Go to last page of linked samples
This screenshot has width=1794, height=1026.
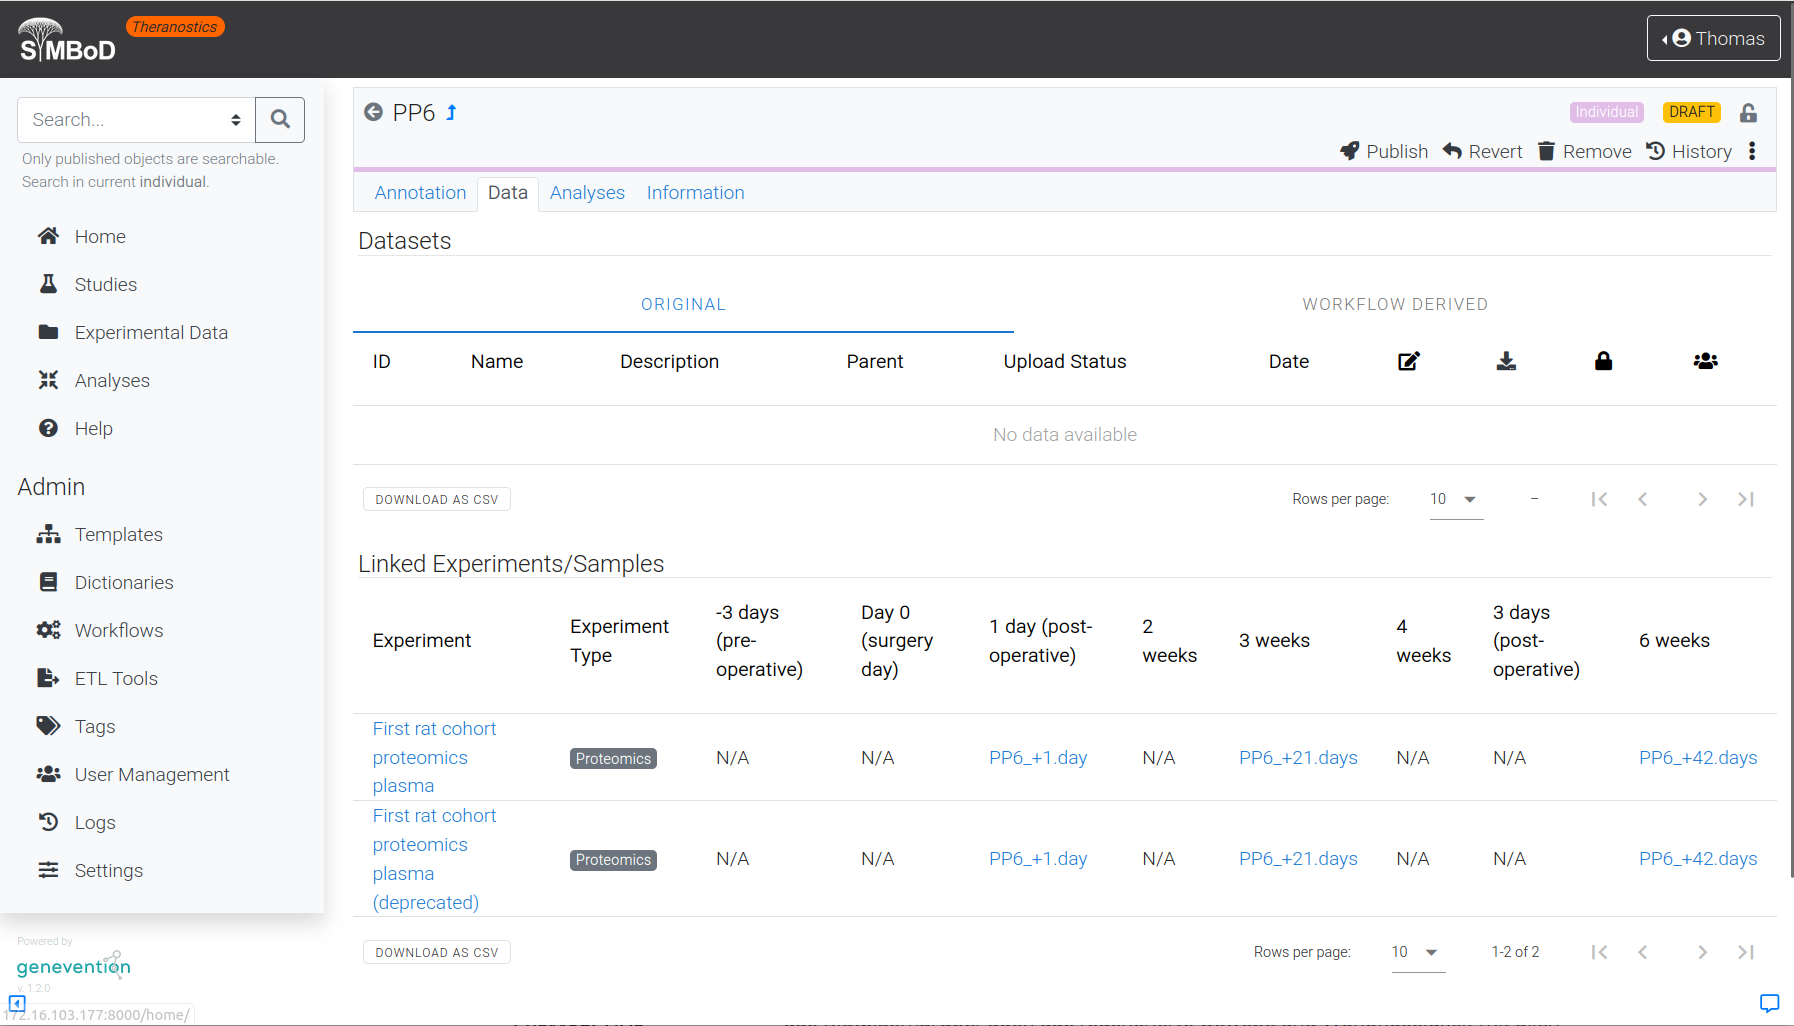pos(1746,952)
